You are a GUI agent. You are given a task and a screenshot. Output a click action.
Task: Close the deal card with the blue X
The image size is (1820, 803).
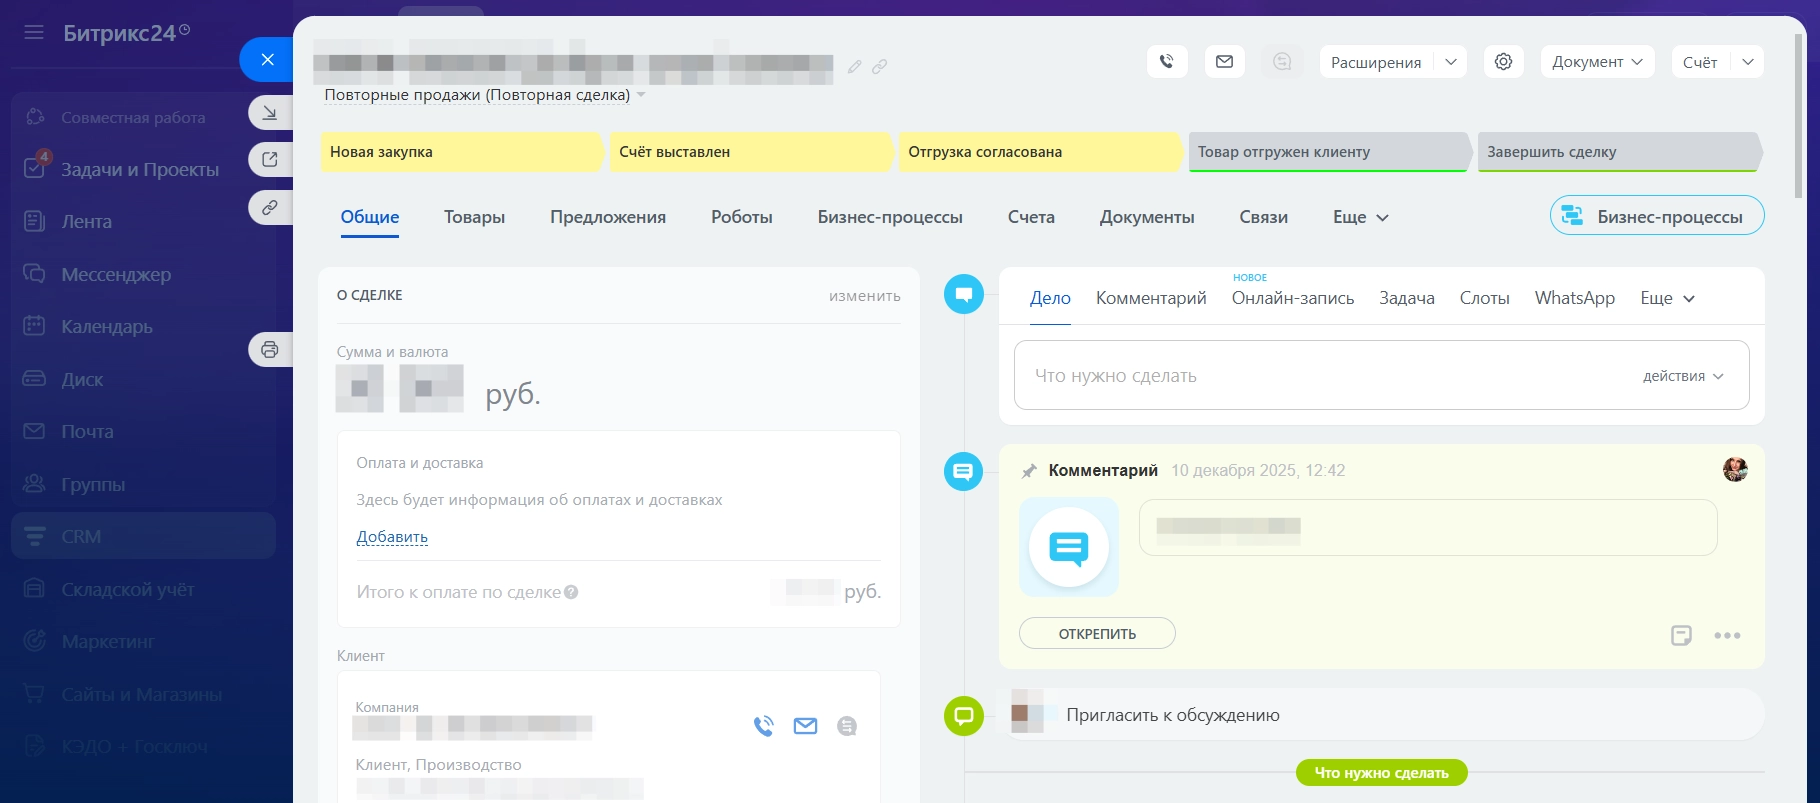click(x=267, y=60)
